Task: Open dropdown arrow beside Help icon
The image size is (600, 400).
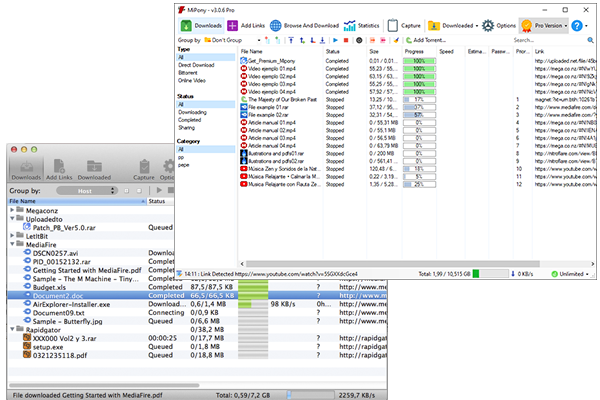Action: pyautogui.click(x=587, y=26)
